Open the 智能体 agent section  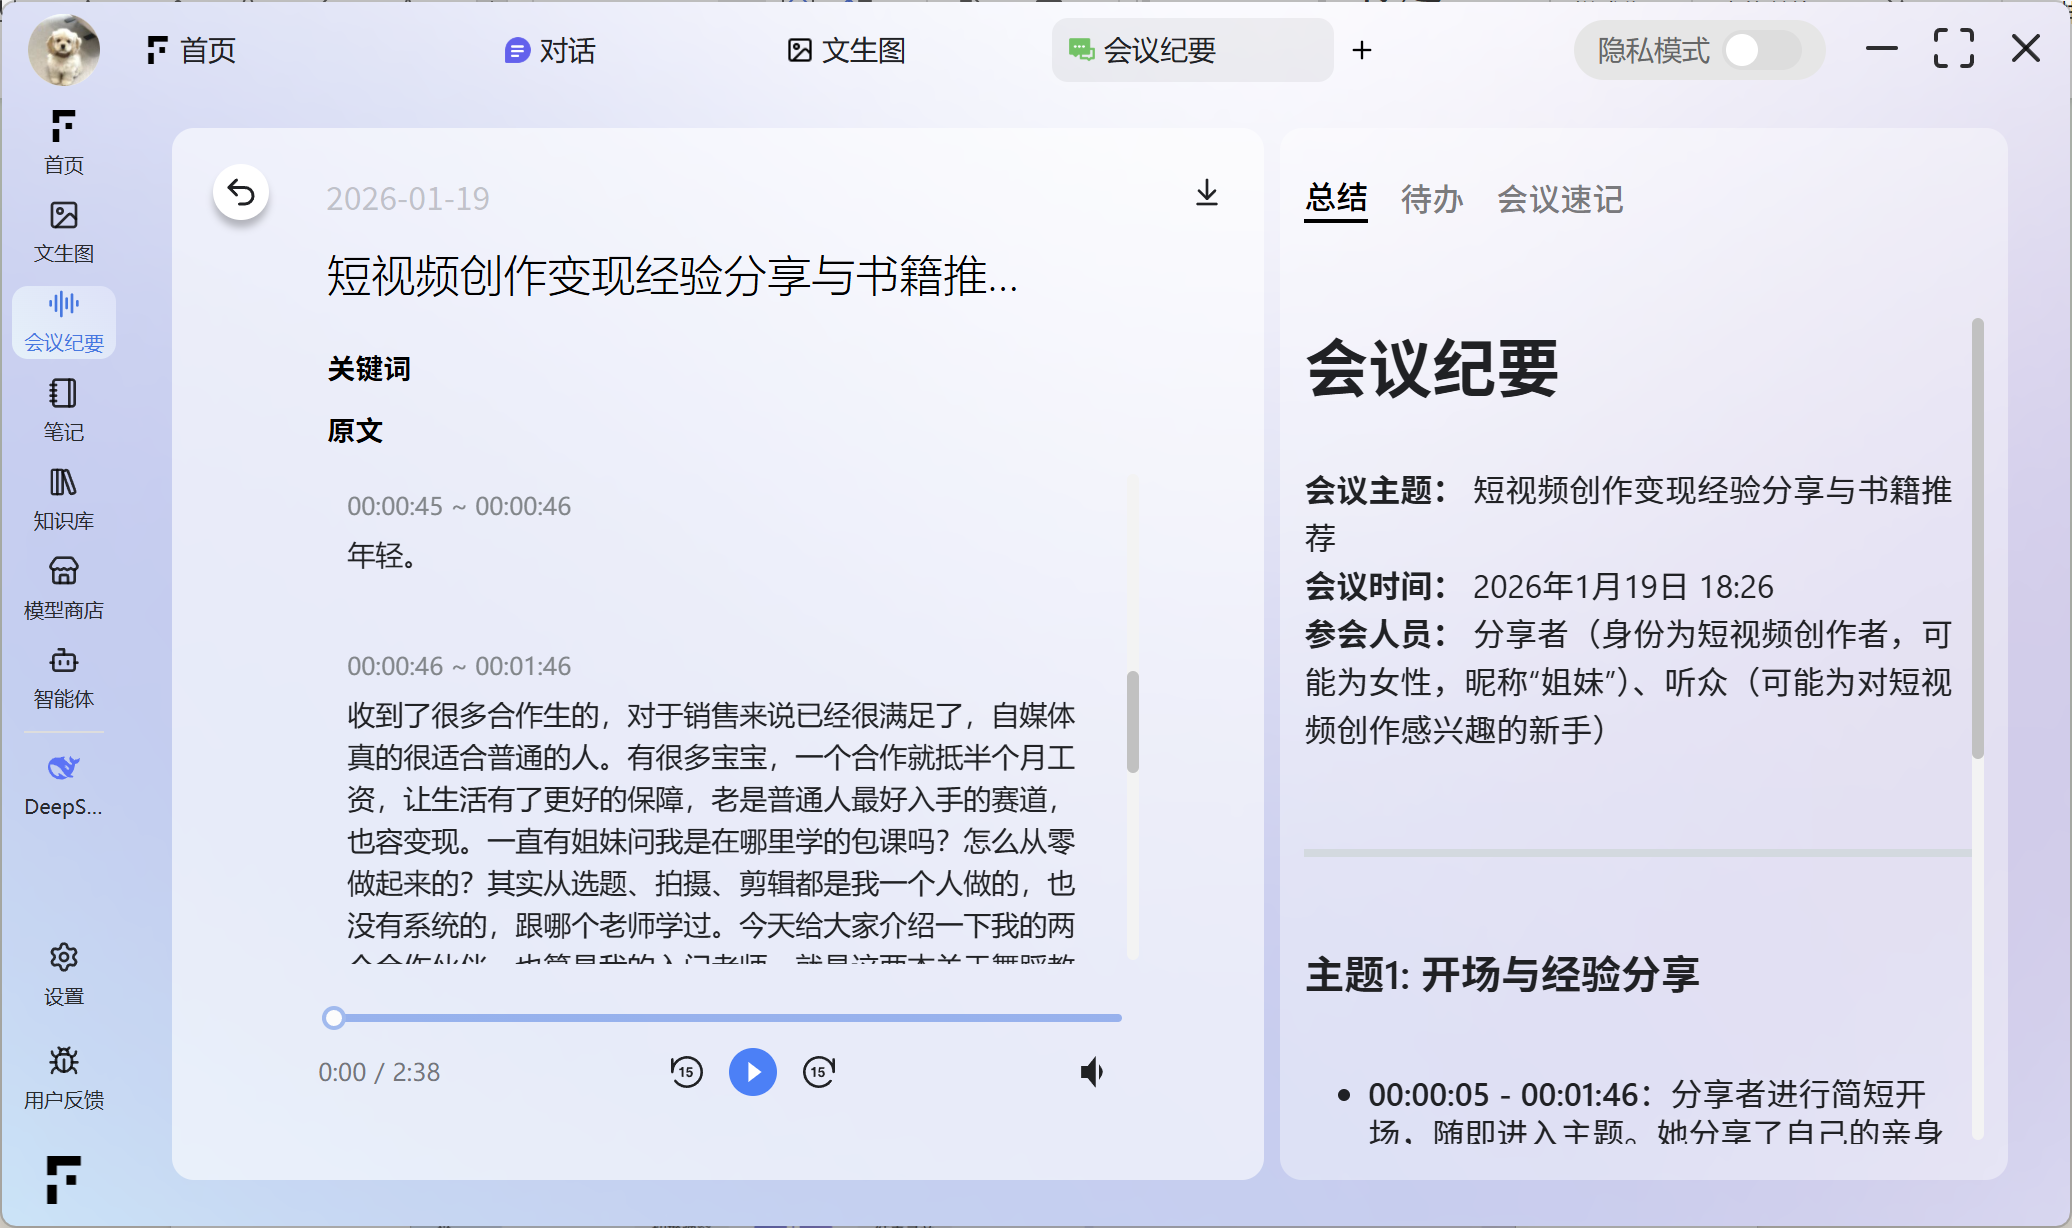[64, 676]
